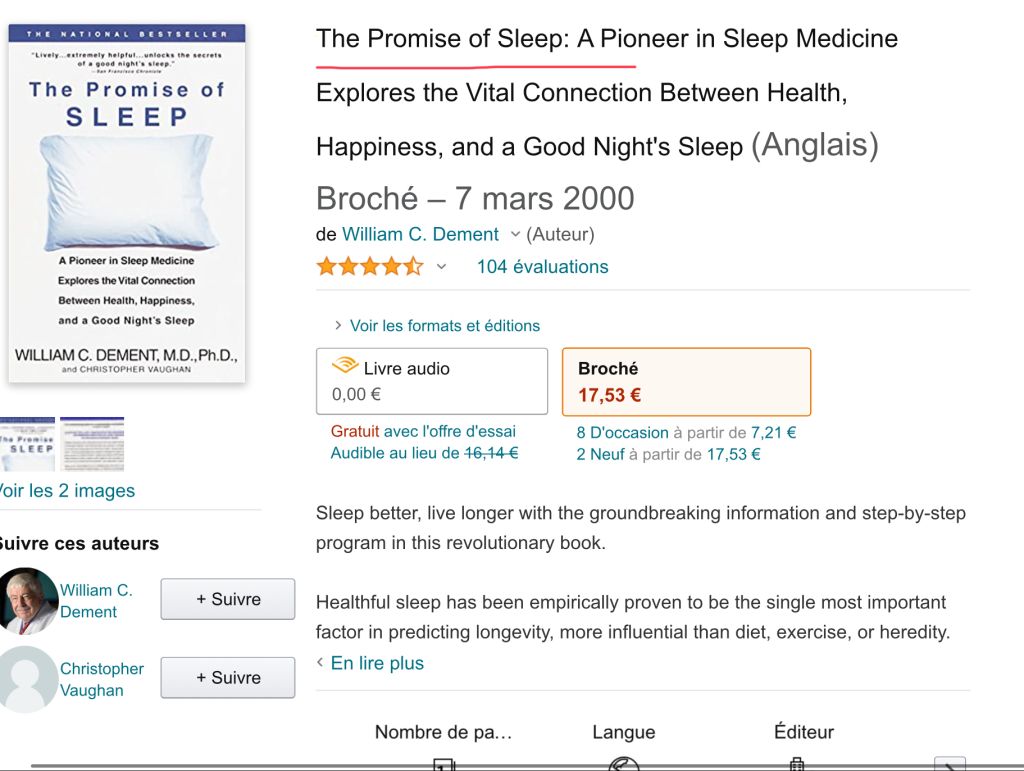This screenshot has height=771, width=1024.
Task: Follow William C. Dement with Suivre button
Action: click(x=228, y=599)
